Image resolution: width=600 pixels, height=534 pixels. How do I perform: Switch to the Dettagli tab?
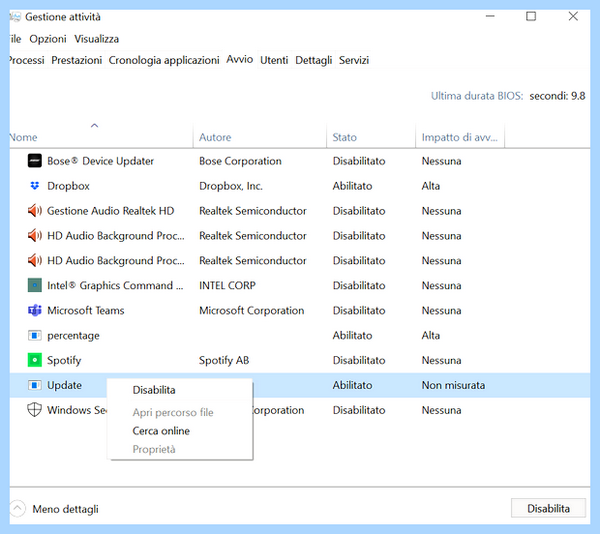313,60
